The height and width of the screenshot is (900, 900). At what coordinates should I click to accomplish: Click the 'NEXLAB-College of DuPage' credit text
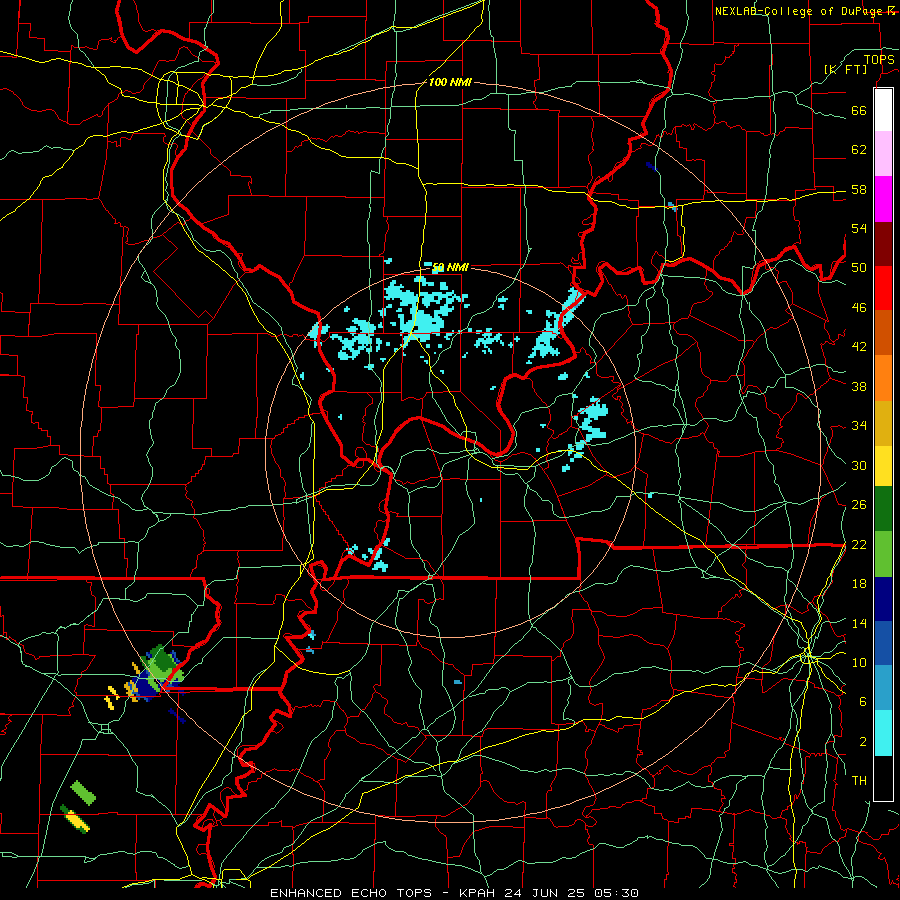[x=799, y=11]
